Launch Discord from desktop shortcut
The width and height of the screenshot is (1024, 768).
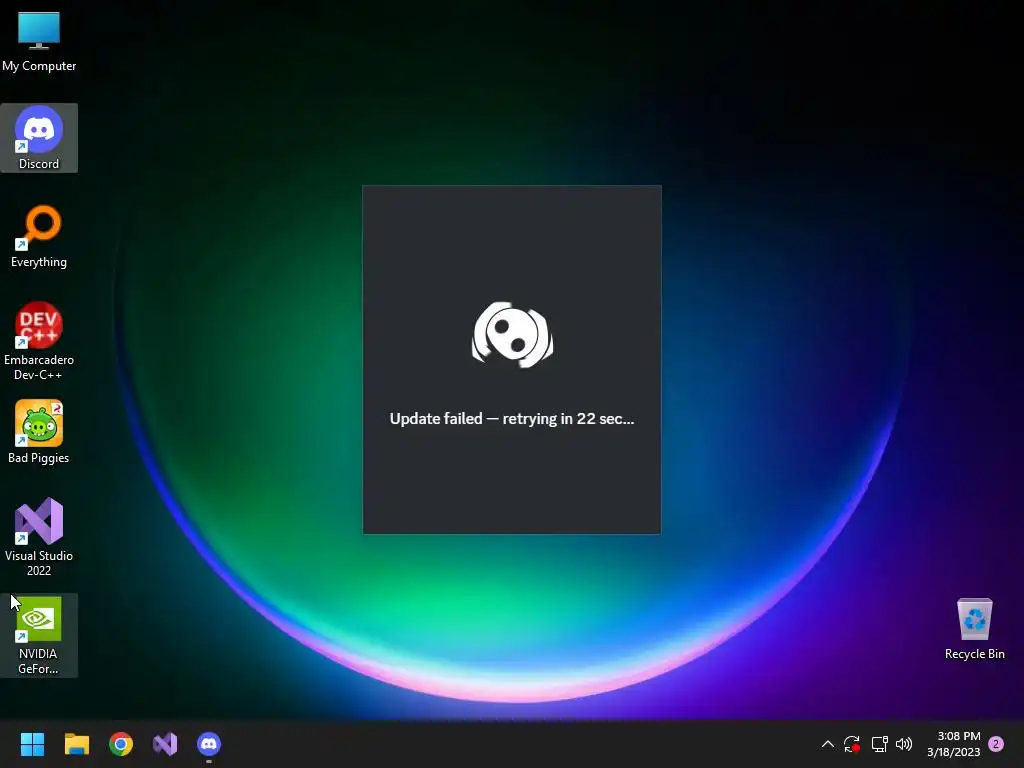tap(39, 138)
